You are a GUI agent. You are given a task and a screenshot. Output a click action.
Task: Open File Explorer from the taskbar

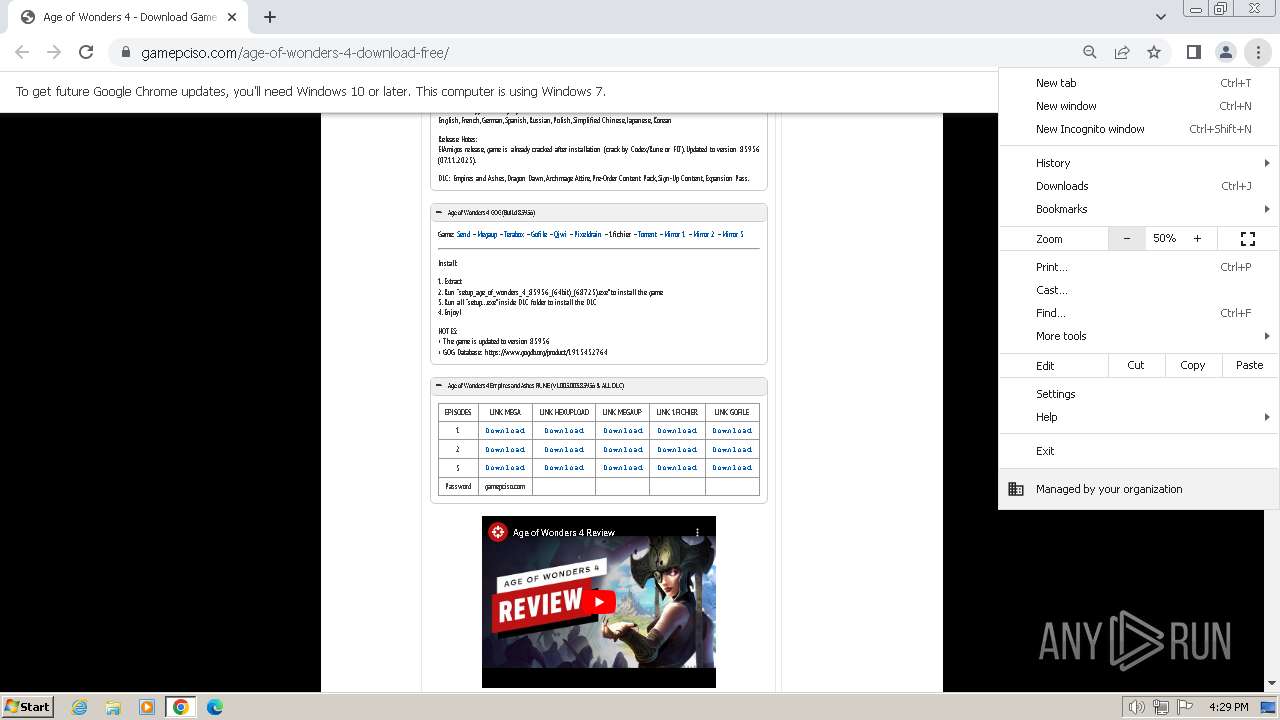tap(113, 707)
